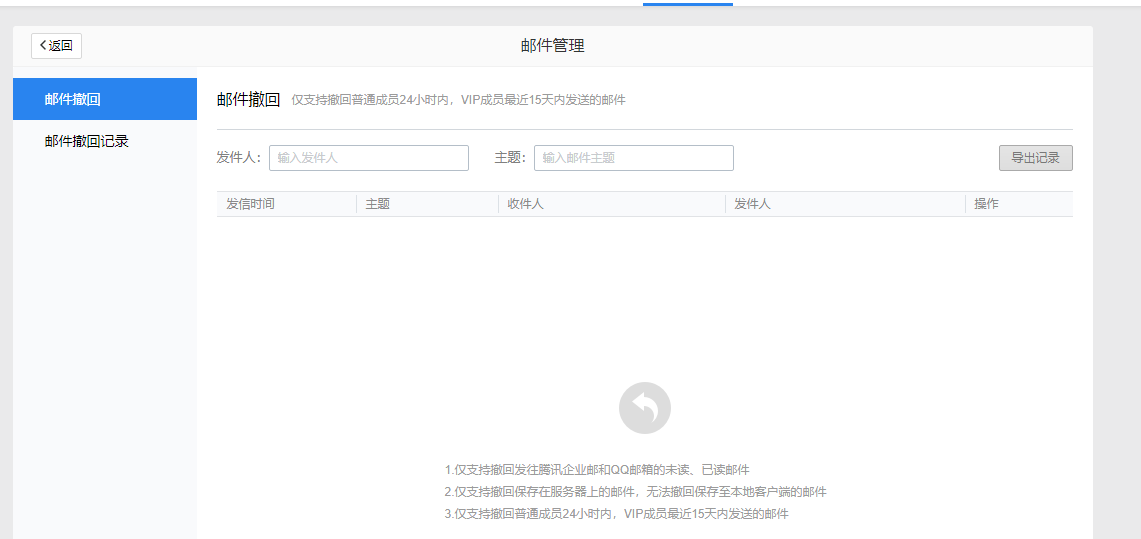The image size is (1141, 539).
Task: Click the 主题 label before the input
Action: (510, 158)
